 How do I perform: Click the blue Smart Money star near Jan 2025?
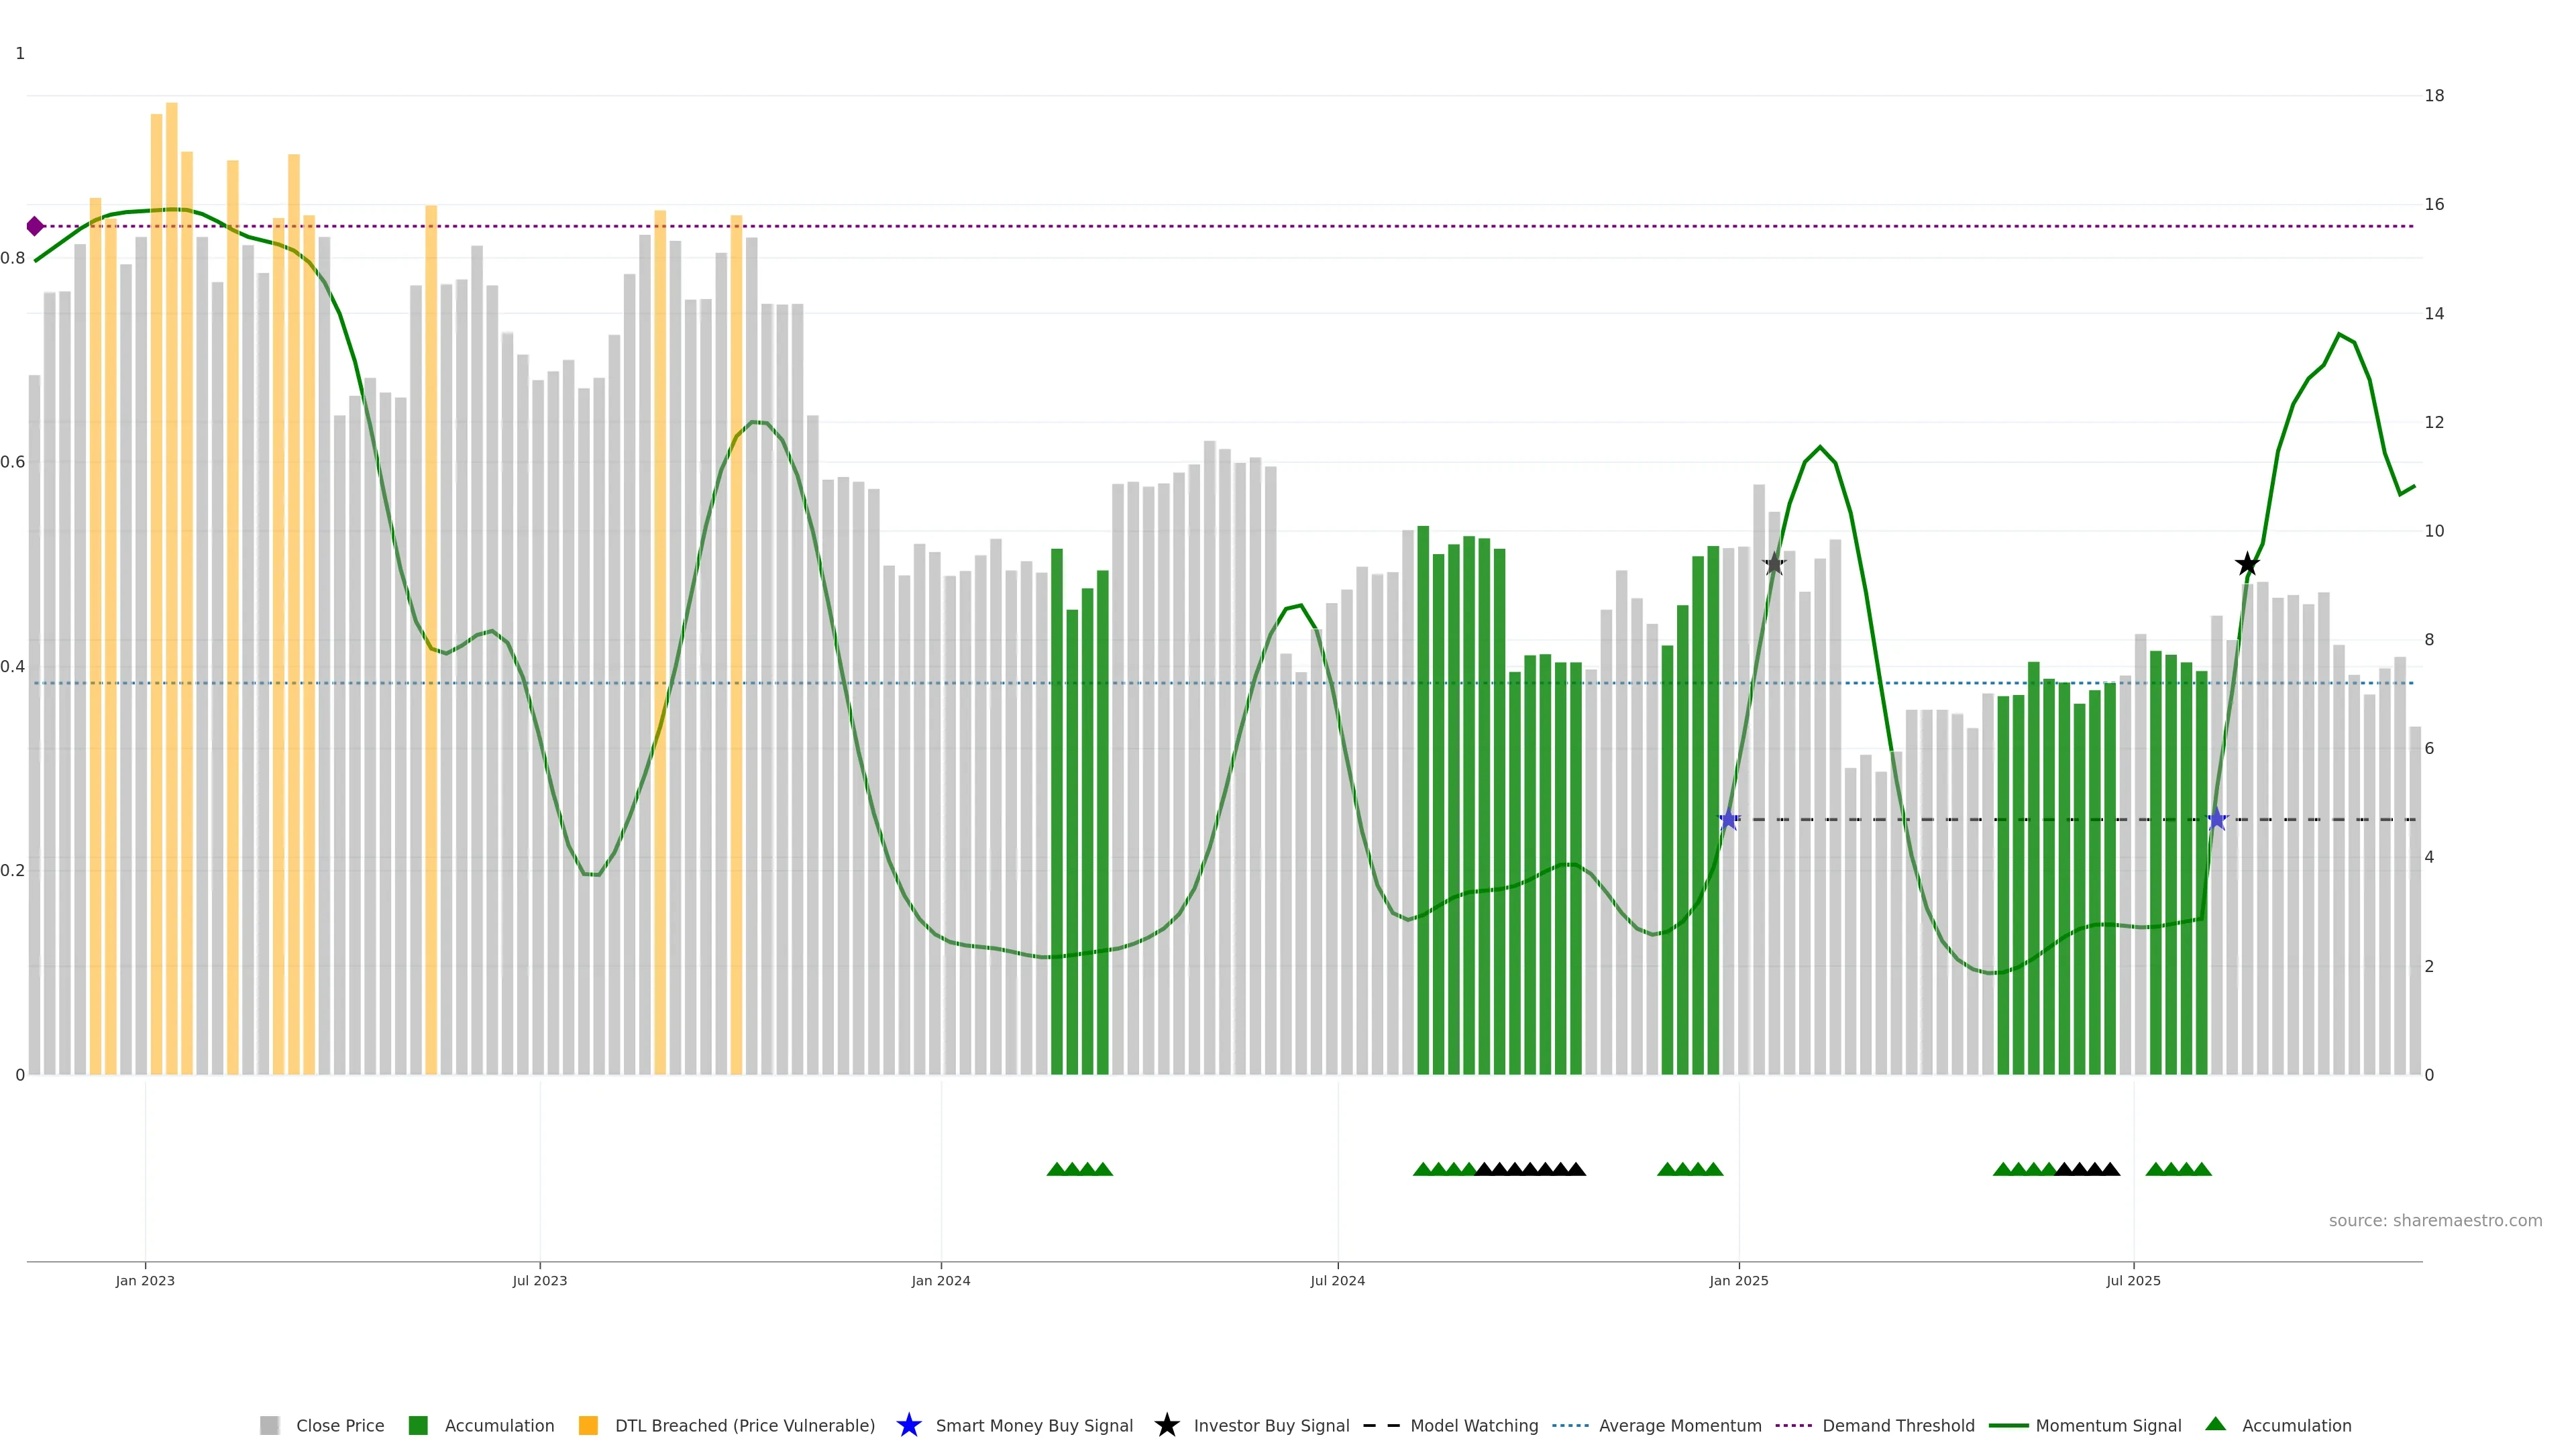(1729, 819)
